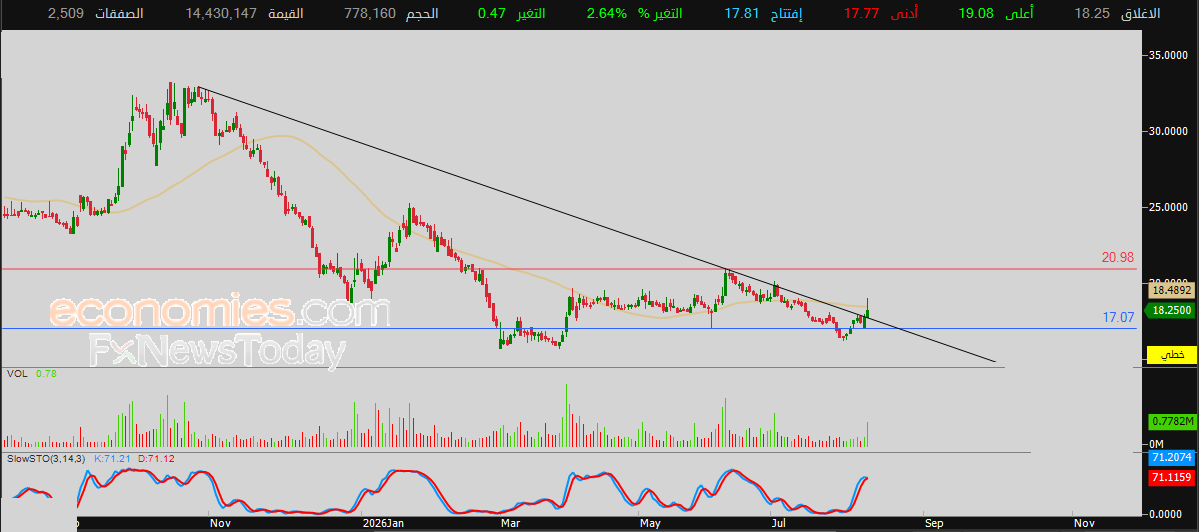This screenshot has height=532, width=1199.
Task: Click the التغير % change percent value
Action: click(609, 13)
